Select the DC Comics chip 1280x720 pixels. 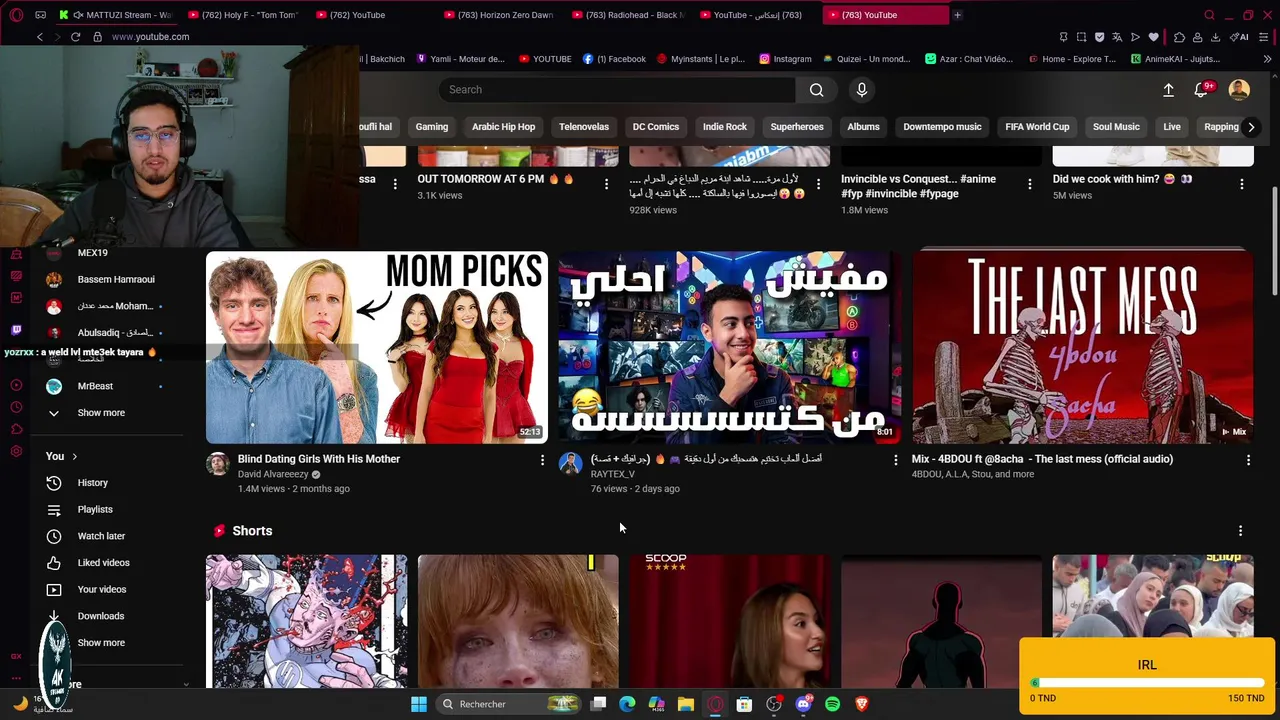coord(656,127)
